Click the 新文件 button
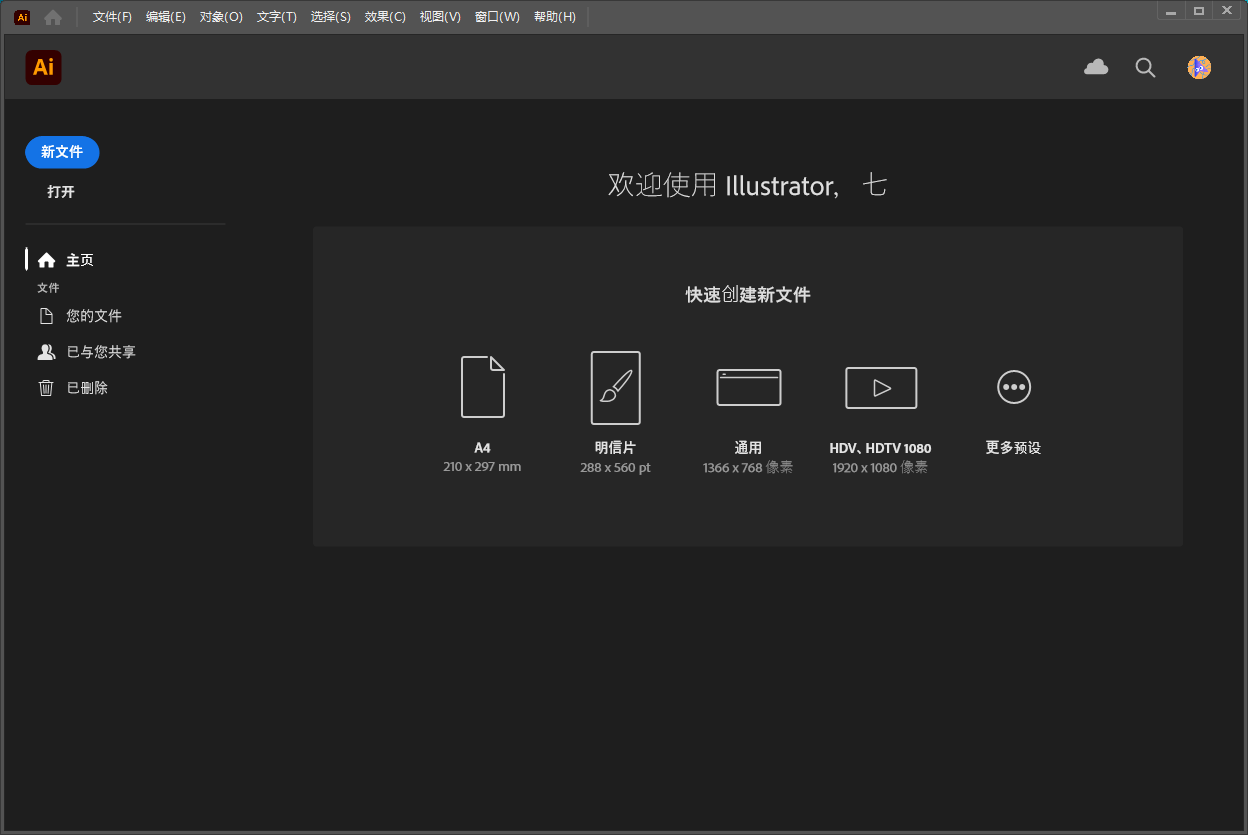 click(x=62, y=152)
